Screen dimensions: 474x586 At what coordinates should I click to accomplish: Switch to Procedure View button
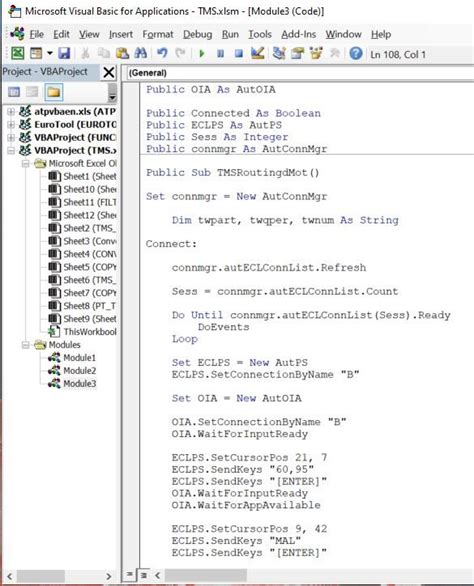click(129, 574)
